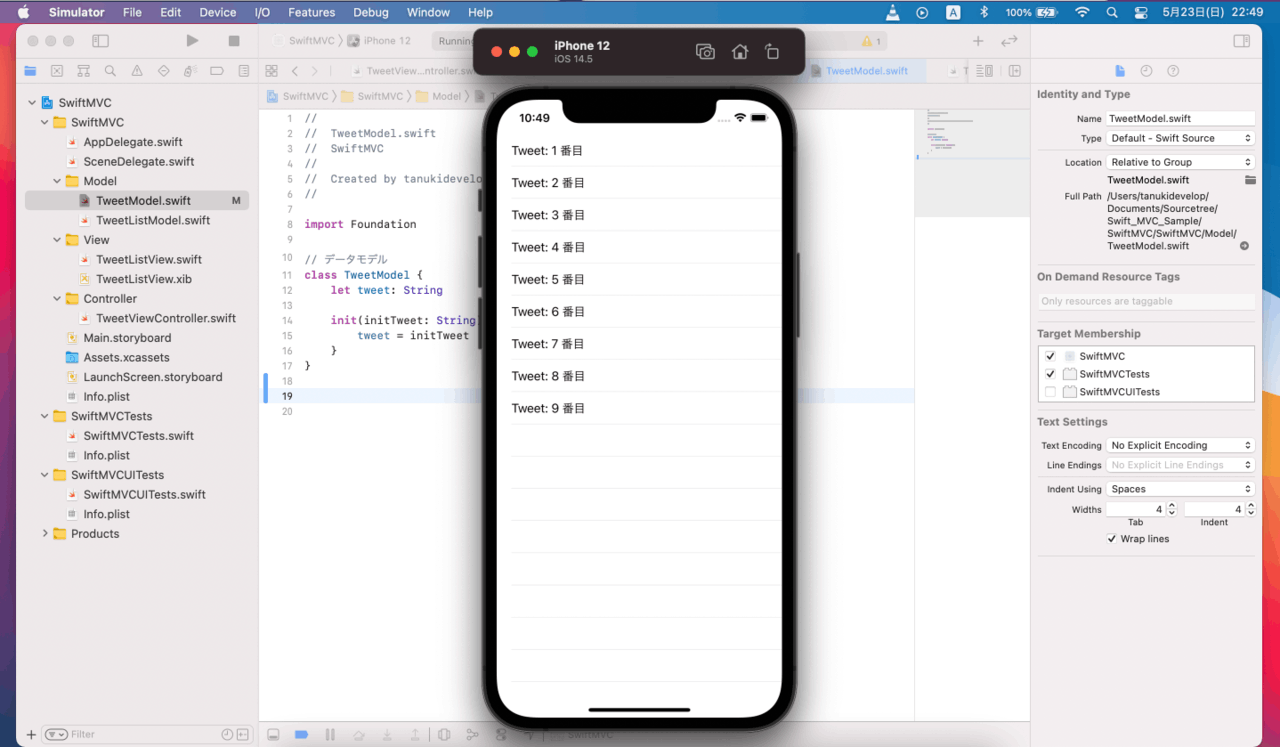The height and width of the screenshot is (747, 1280).
Task: Select the Debug navigator icon
Action: pos(190,71)
